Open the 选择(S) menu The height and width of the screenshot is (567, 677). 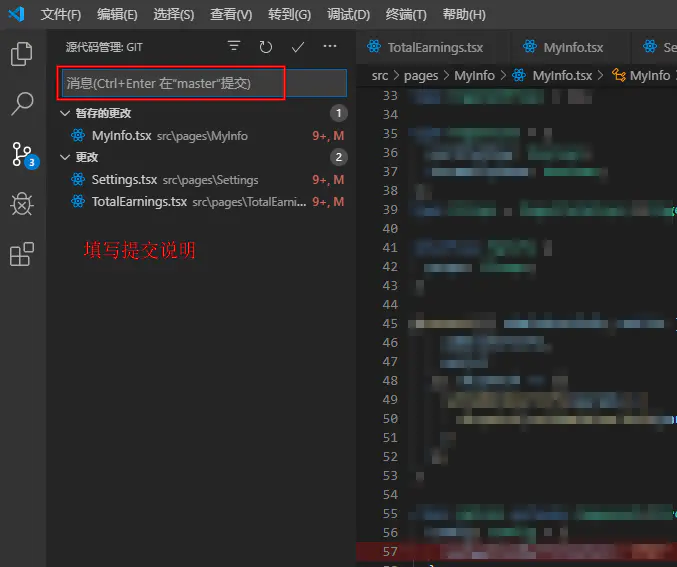(x=174, y=15)
